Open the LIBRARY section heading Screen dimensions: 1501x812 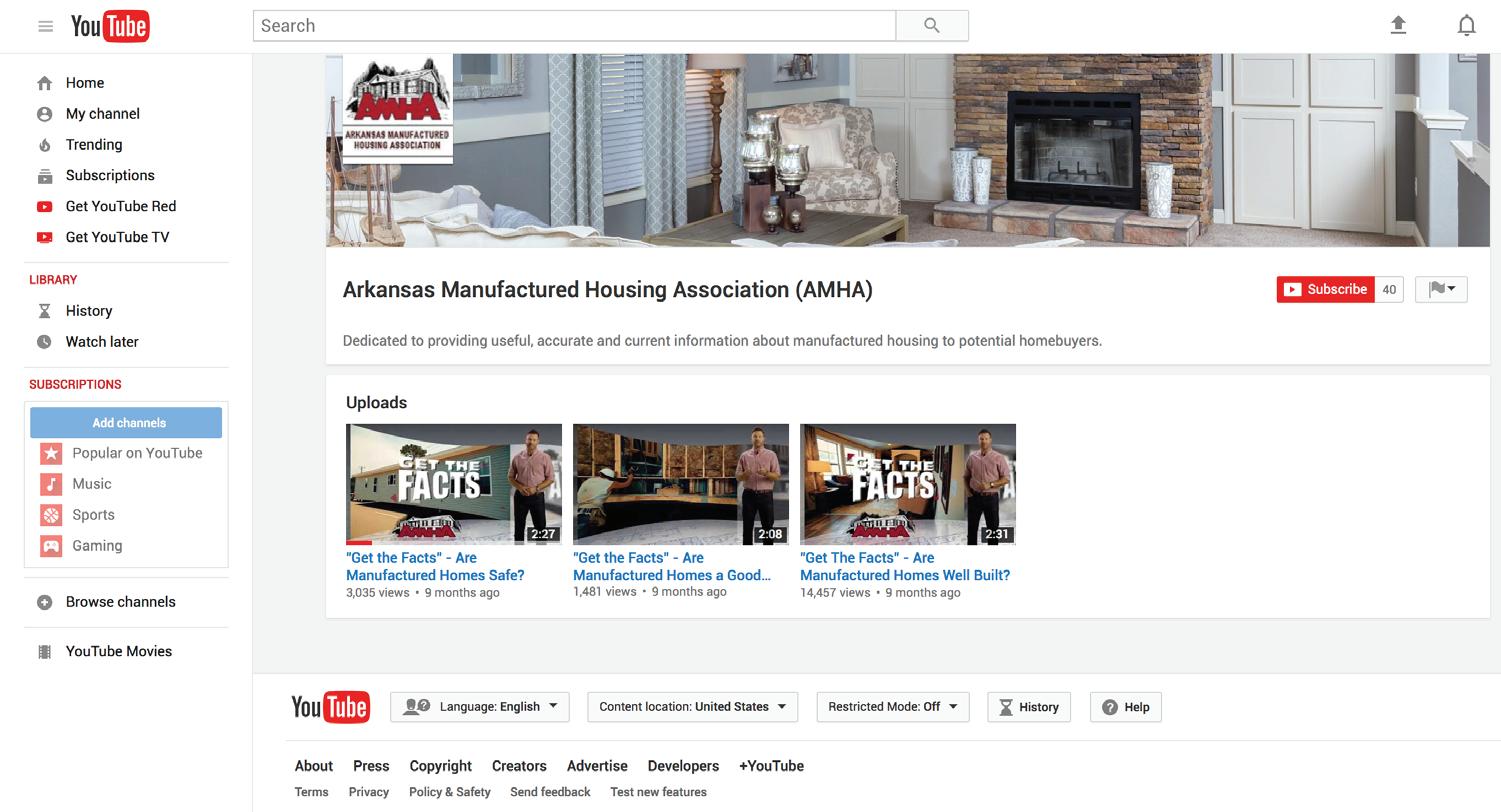point(53,280)
